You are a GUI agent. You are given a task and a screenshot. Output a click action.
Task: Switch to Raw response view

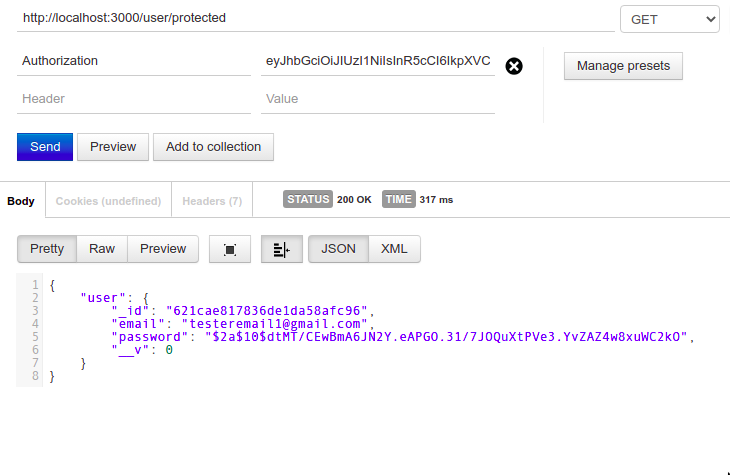(x=102, y=249)
